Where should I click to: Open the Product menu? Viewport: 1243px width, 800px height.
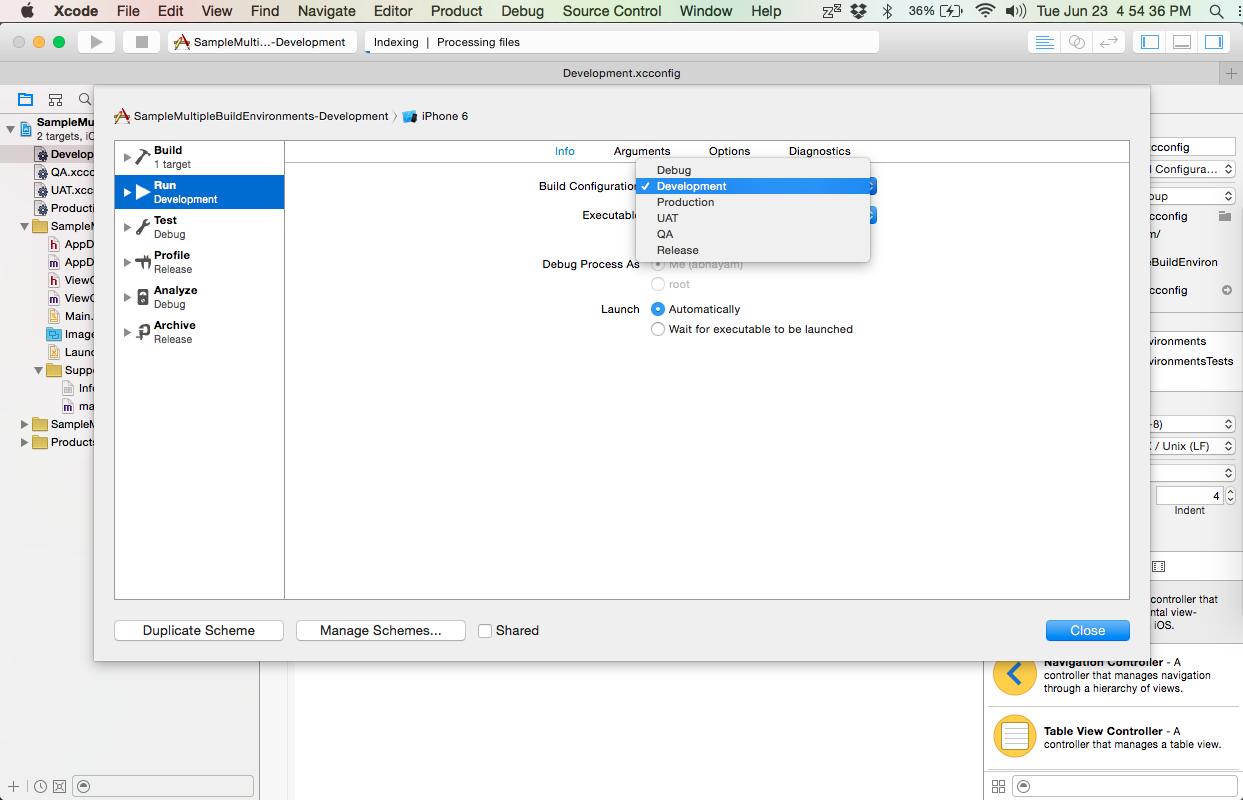click(x=457, y=11)
